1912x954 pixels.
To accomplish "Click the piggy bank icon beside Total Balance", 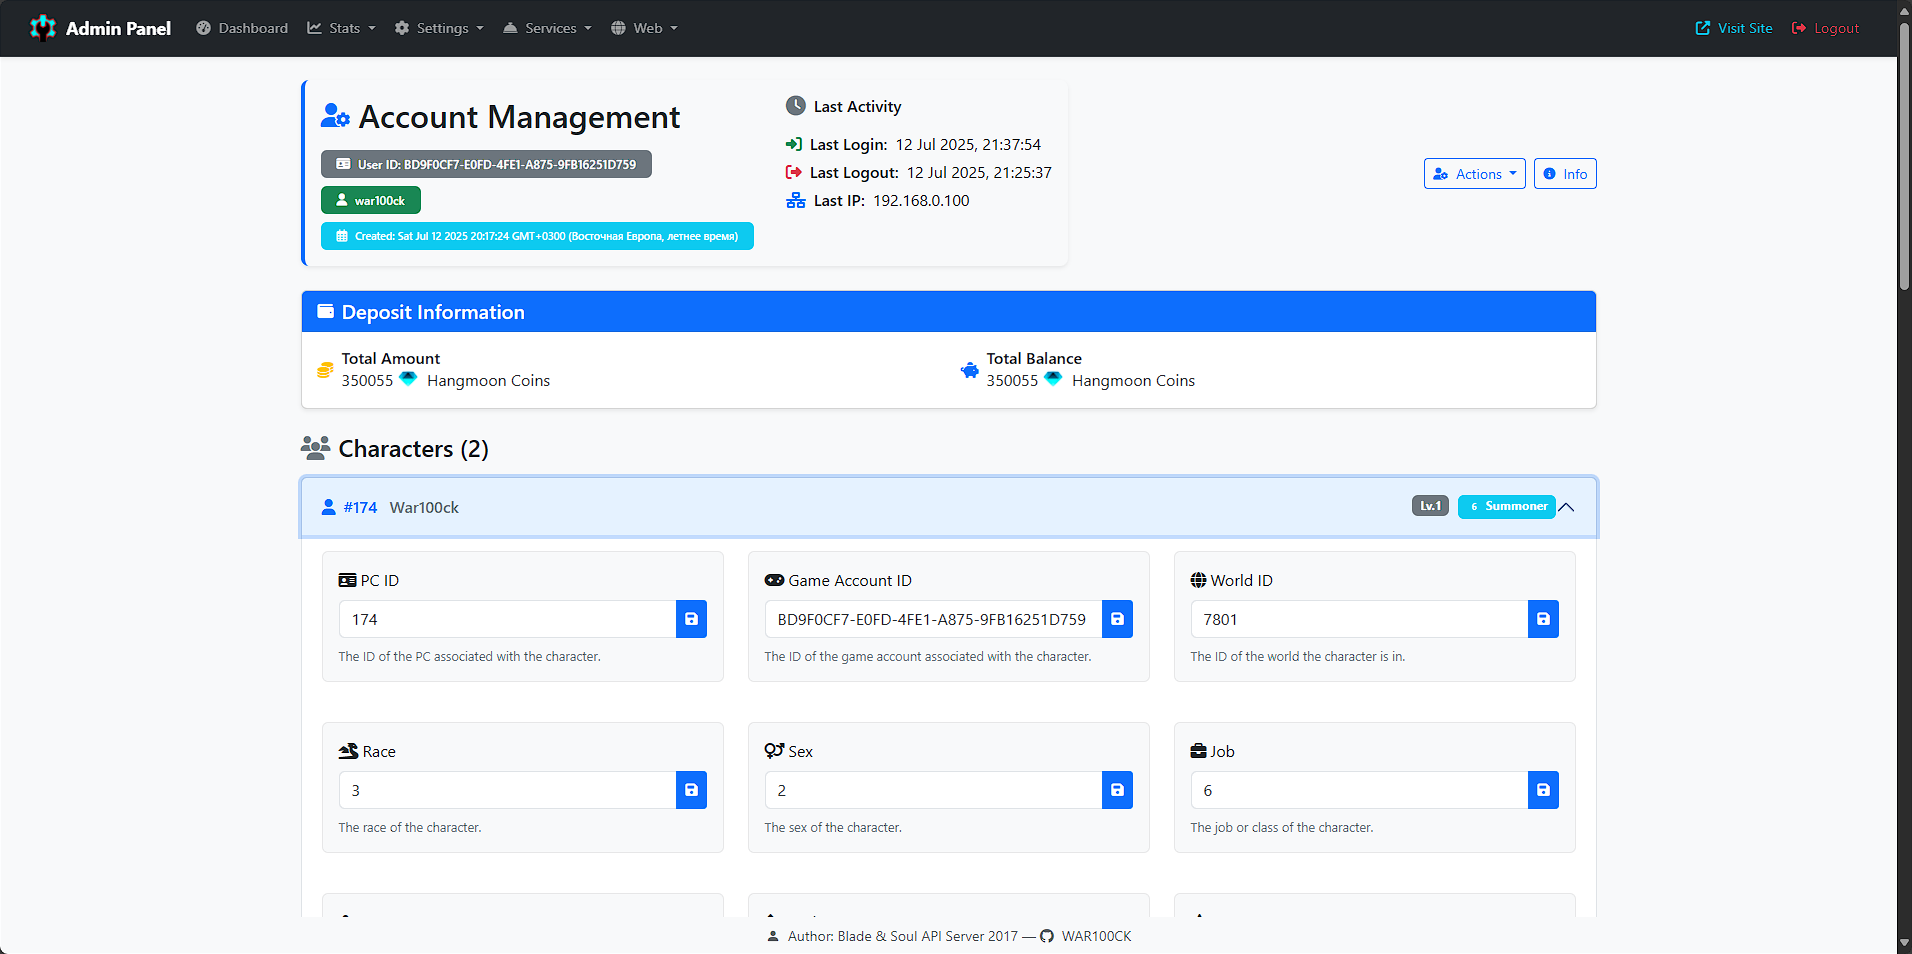I will click(970, 370).
